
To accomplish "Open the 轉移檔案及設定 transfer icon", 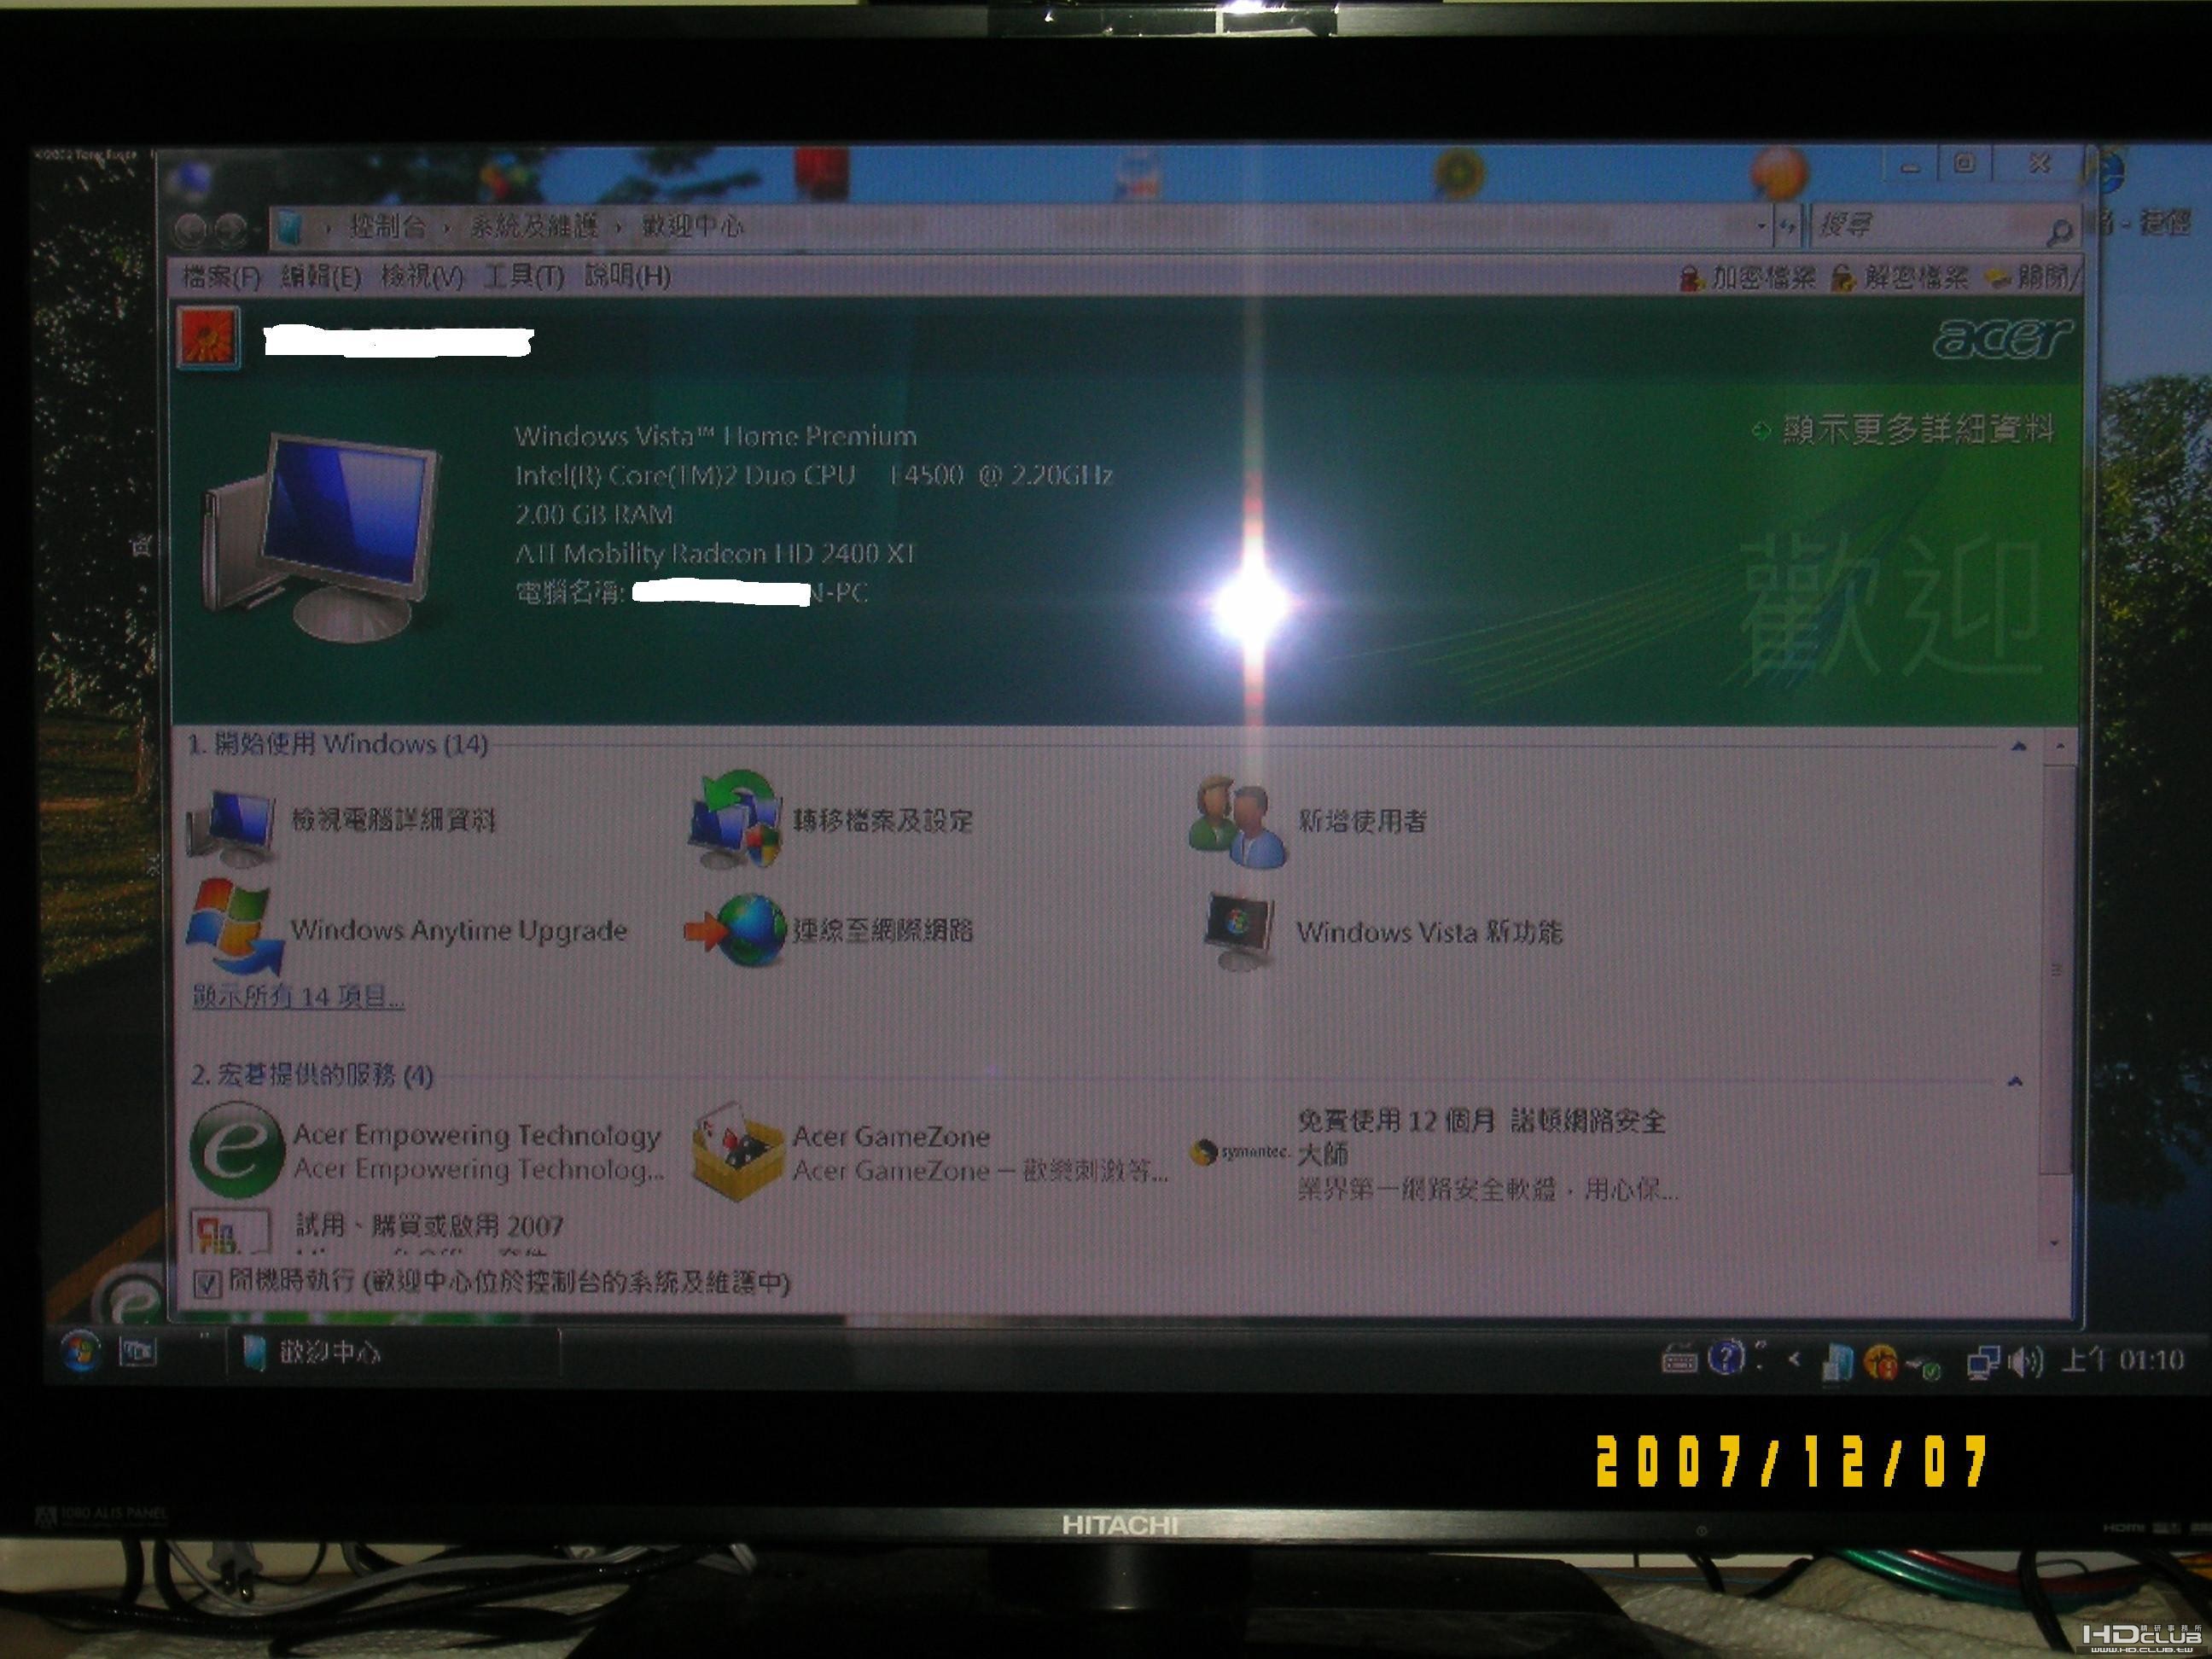I will coord(735,820).
